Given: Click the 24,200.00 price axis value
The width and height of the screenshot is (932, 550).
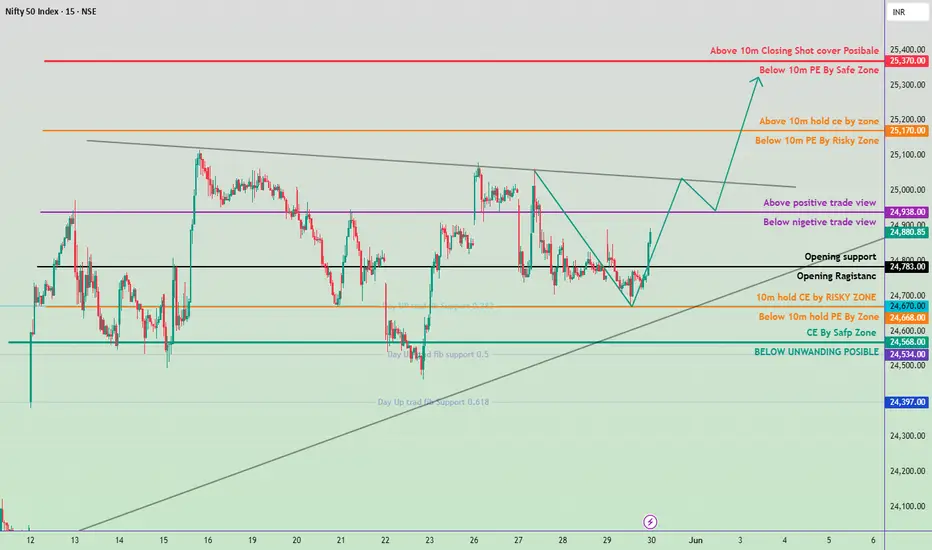Looking at the screenshot, I should tap(907, 471).
